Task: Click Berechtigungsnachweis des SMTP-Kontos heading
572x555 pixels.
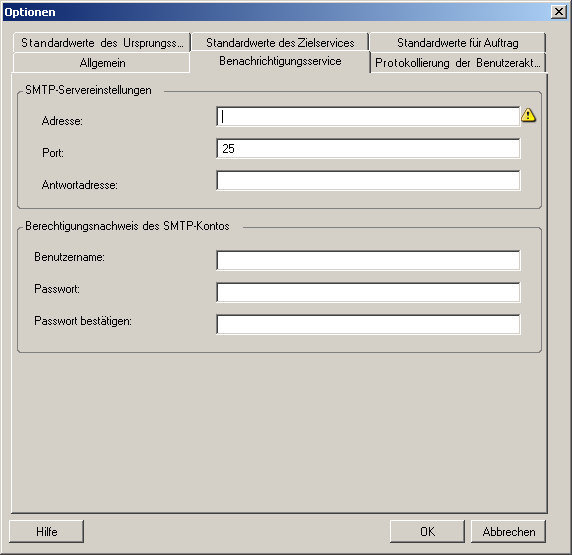Action: tap(127, 226)
